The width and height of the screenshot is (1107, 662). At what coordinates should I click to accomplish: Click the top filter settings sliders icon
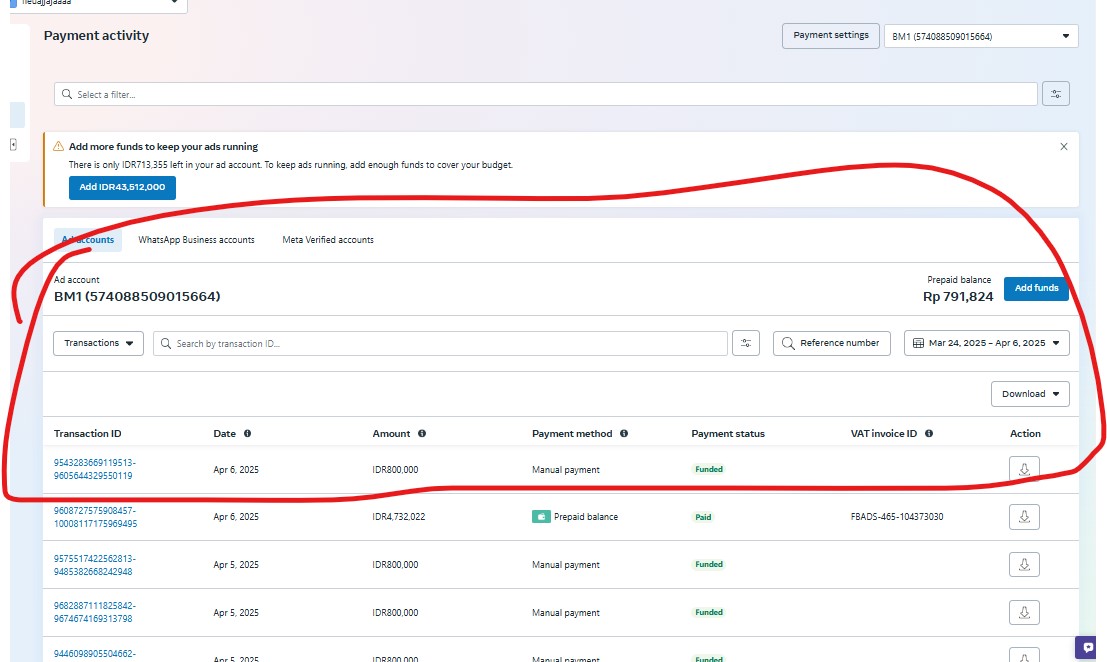pos(1055,94)
